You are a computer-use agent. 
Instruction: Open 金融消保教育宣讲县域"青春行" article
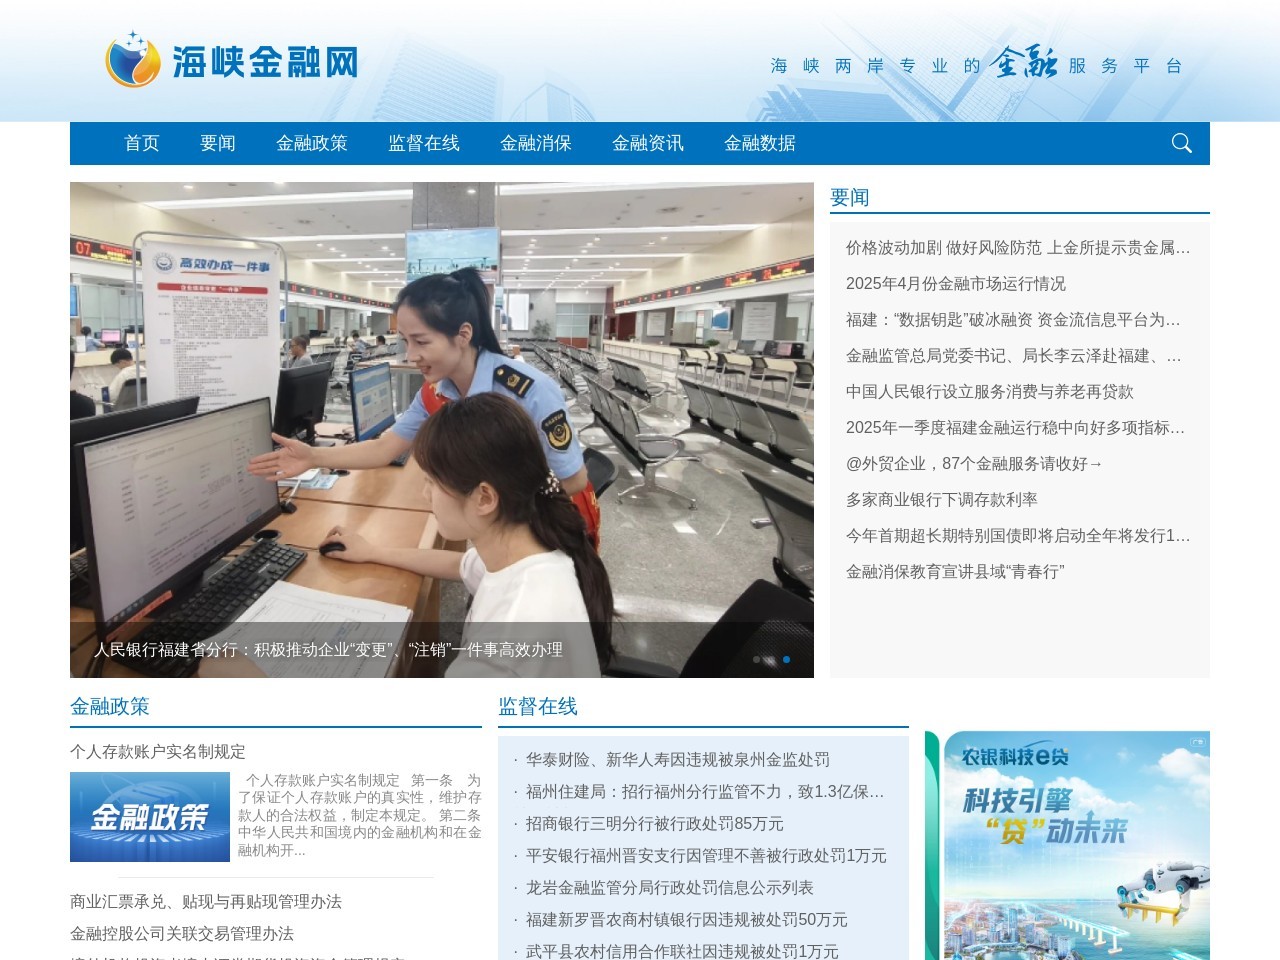(x=955, y=572)
